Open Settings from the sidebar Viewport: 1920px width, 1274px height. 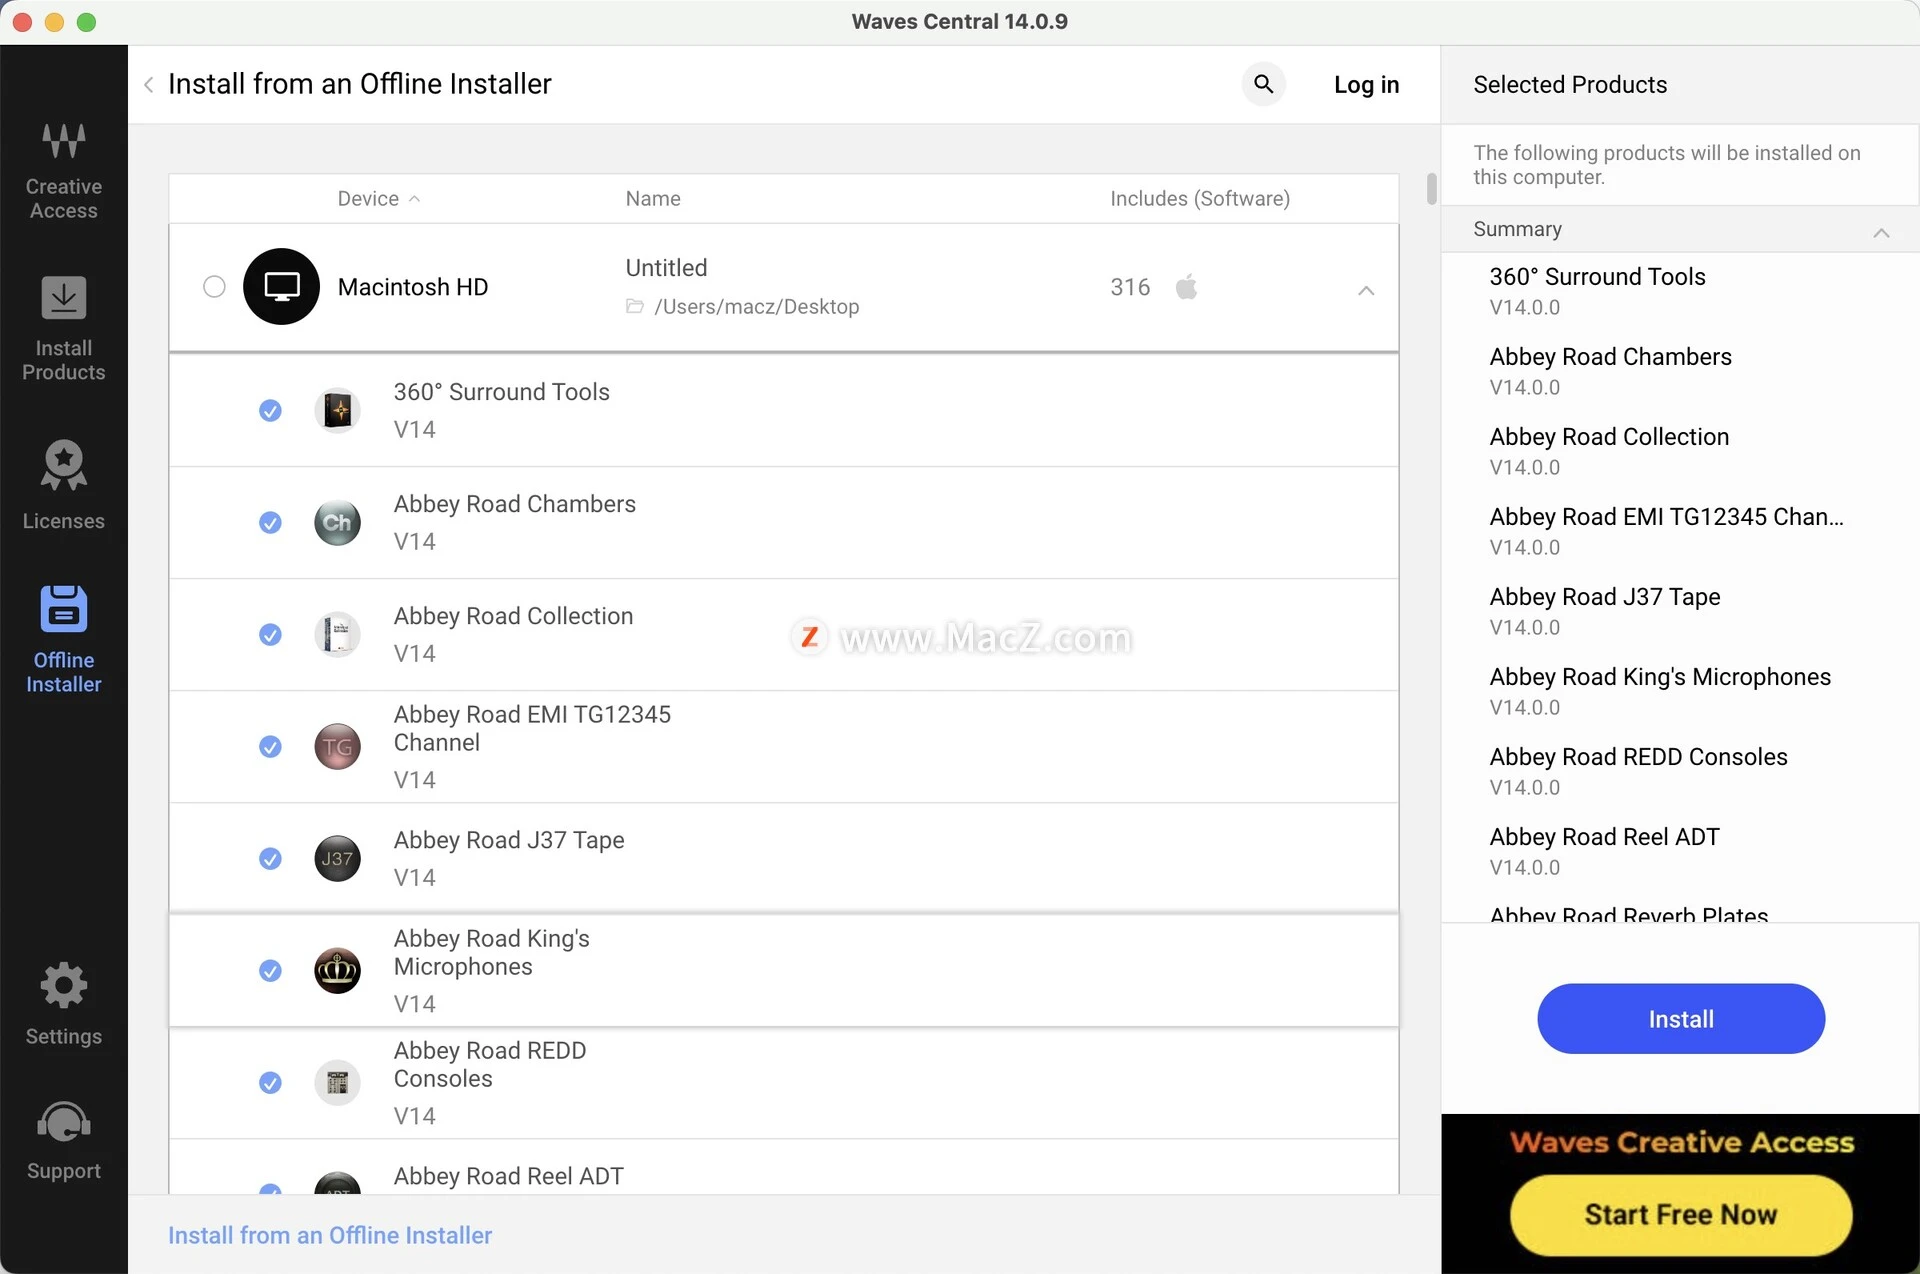[x=64, y=1004]
